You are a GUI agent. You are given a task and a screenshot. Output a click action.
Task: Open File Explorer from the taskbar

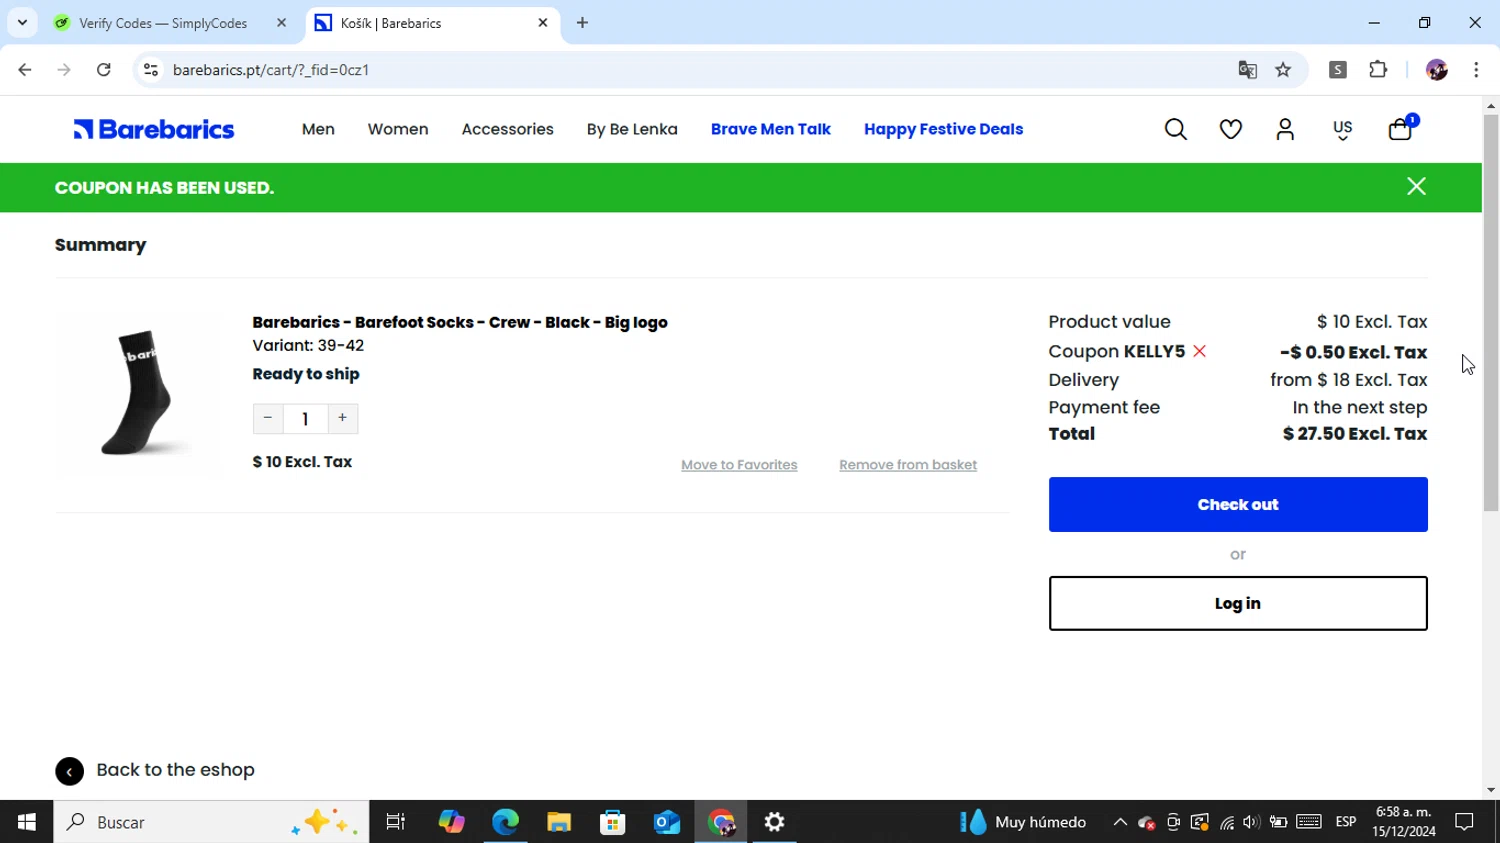tap(559, 822)
